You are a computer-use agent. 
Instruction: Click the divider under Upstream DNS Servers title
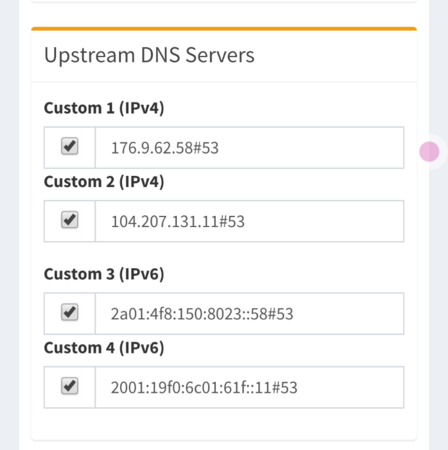(x=224, y=82)
